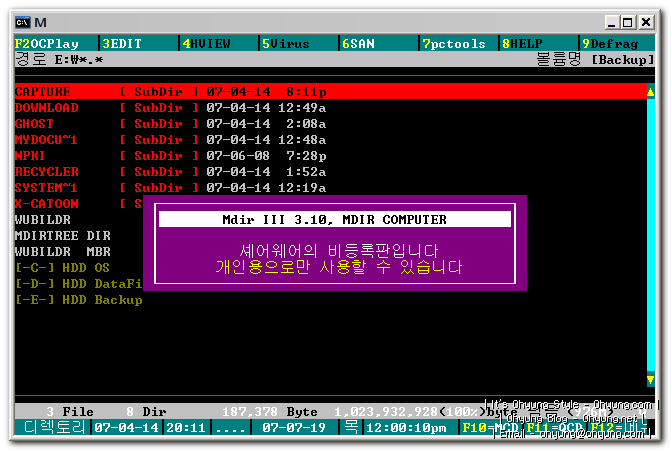Select the NPKI directory row

click(170, 156)
